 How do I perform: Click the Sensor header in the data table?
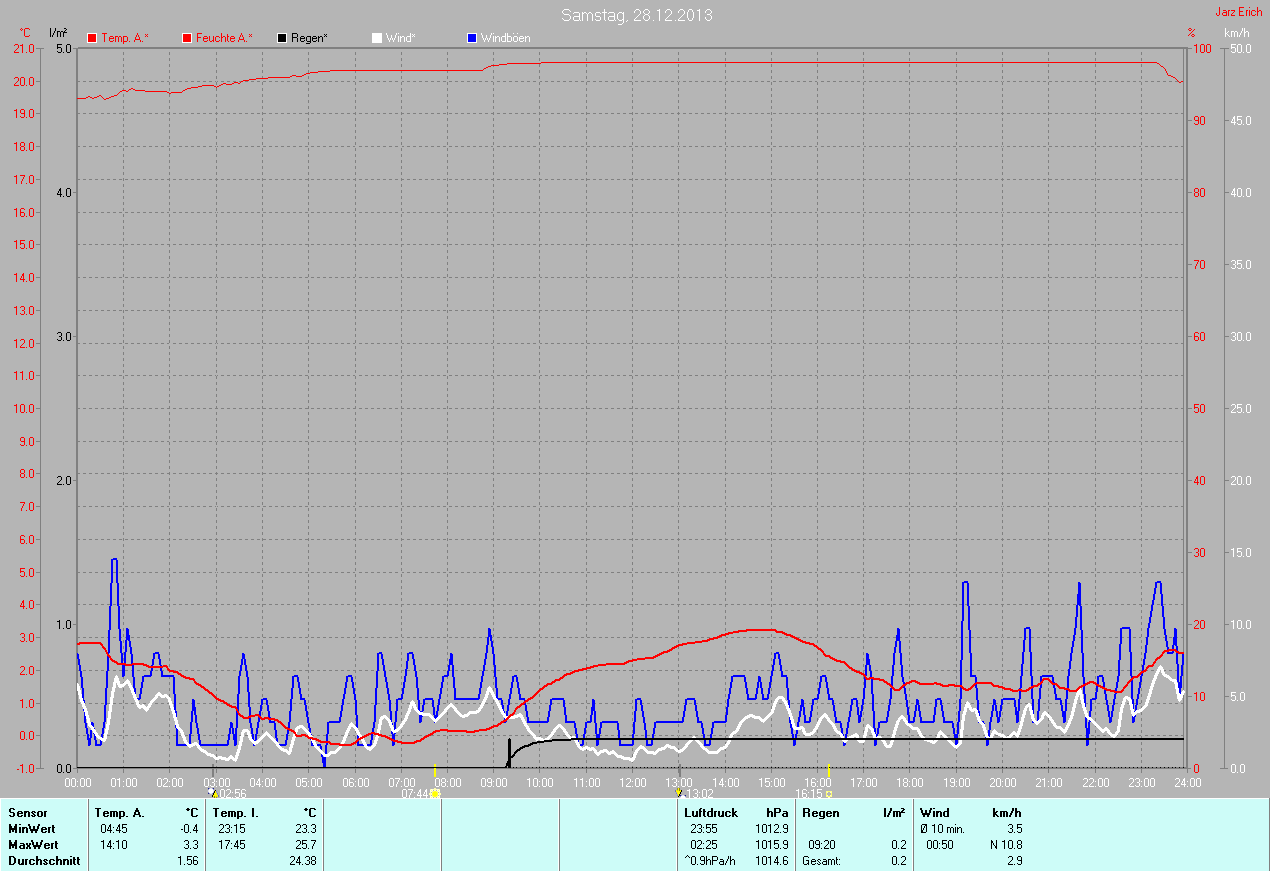pyautogui.click(x=27, y=813)
